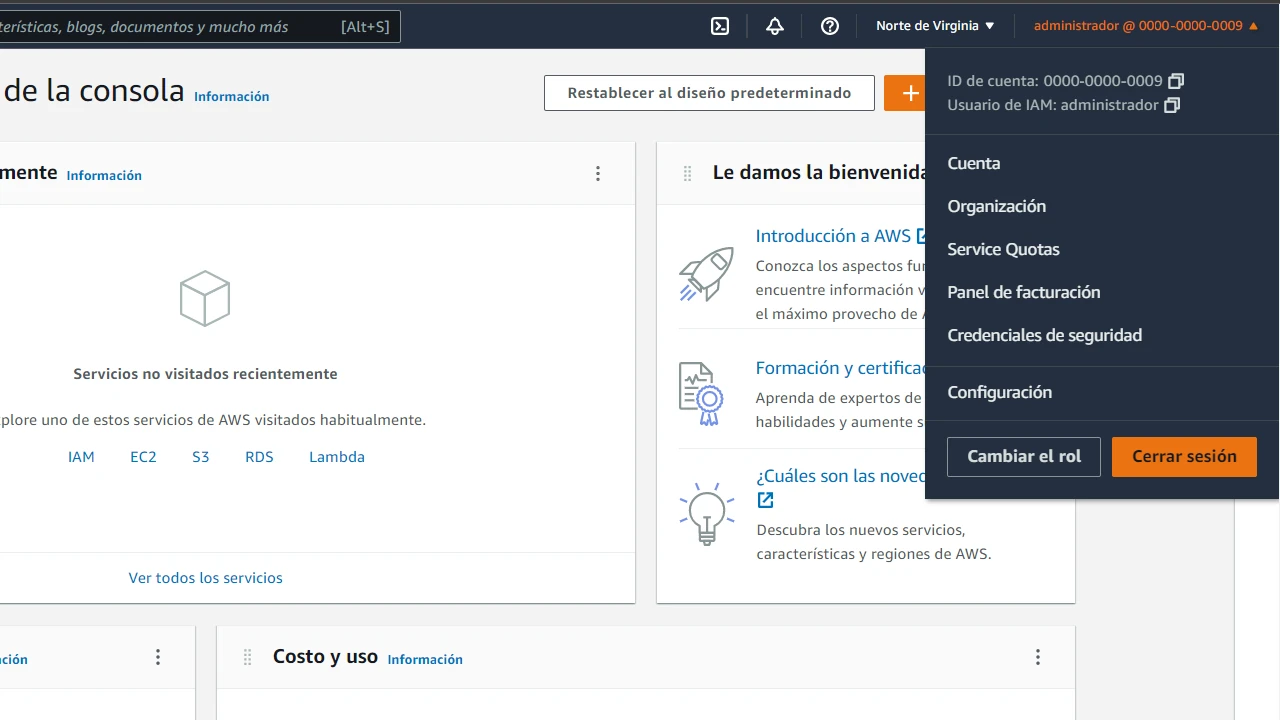The width and height of the screenshot is (1280, 720).
Task: Click the cube icon in recently visited
Action: (x=205, y=298)
